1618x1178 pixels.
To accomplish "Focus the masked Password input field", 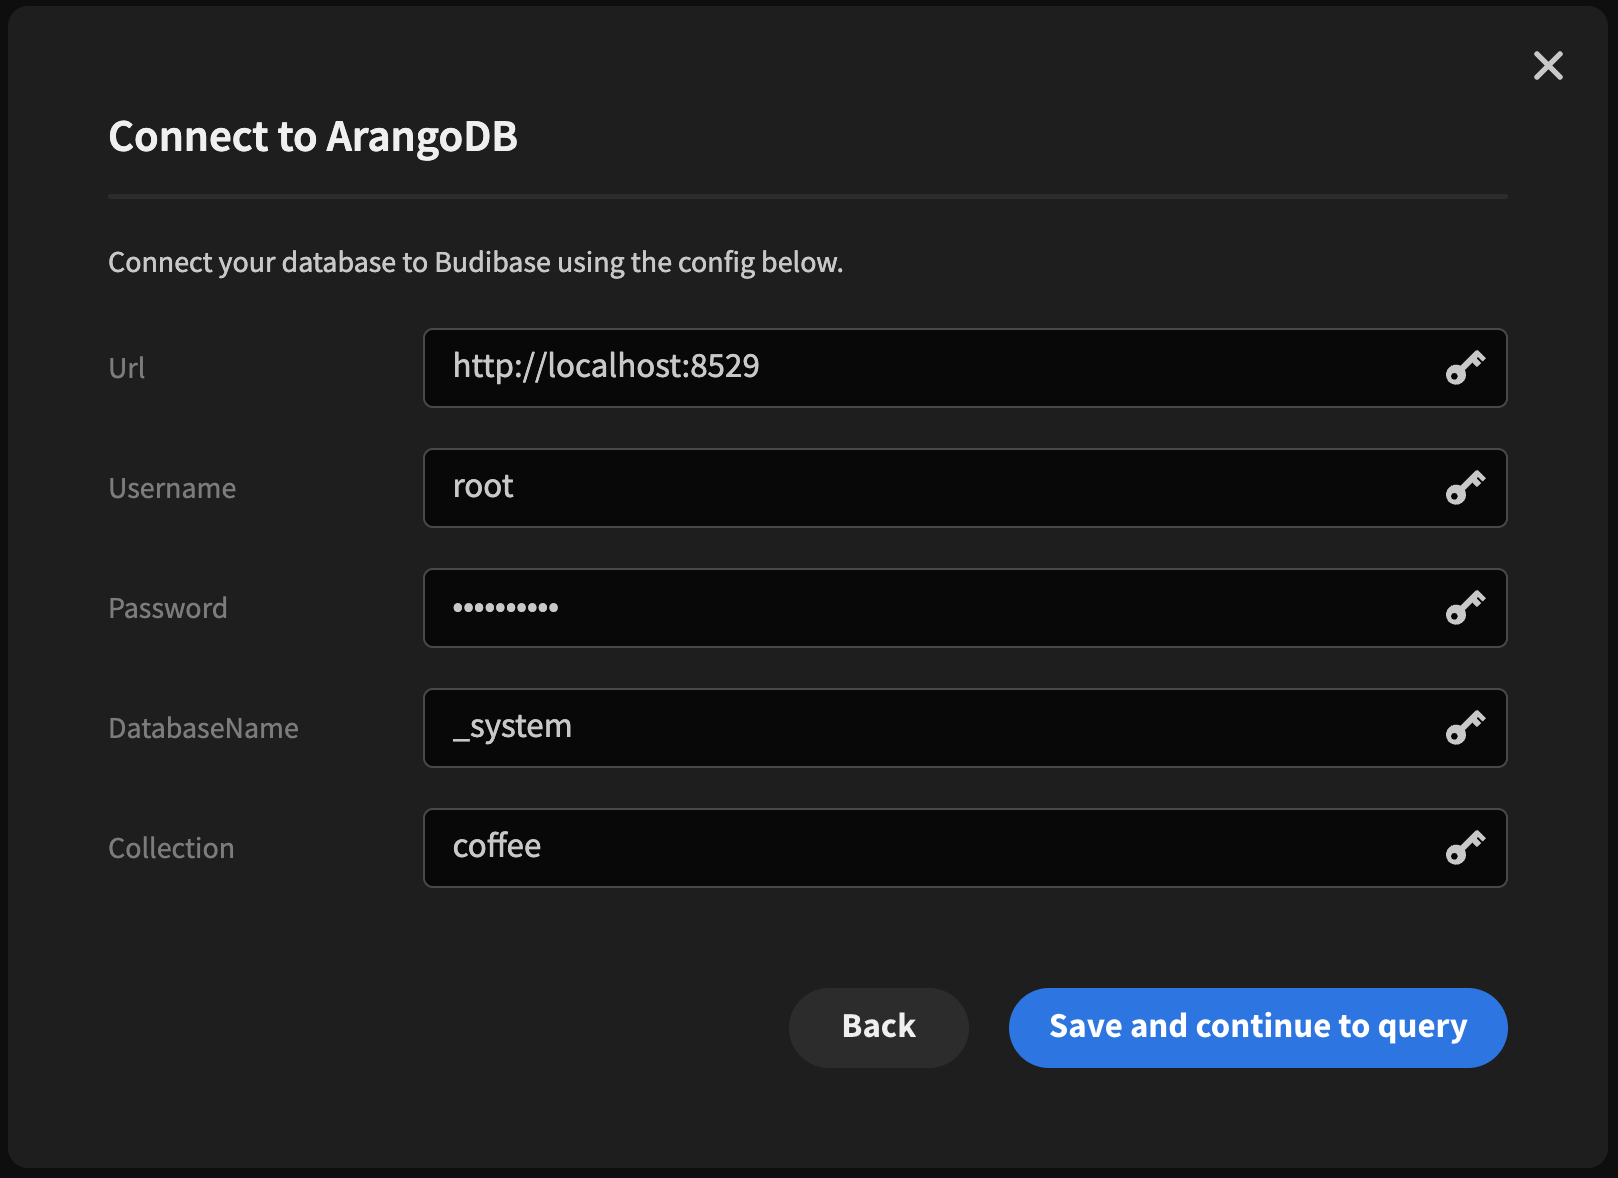I will [965, 608].
